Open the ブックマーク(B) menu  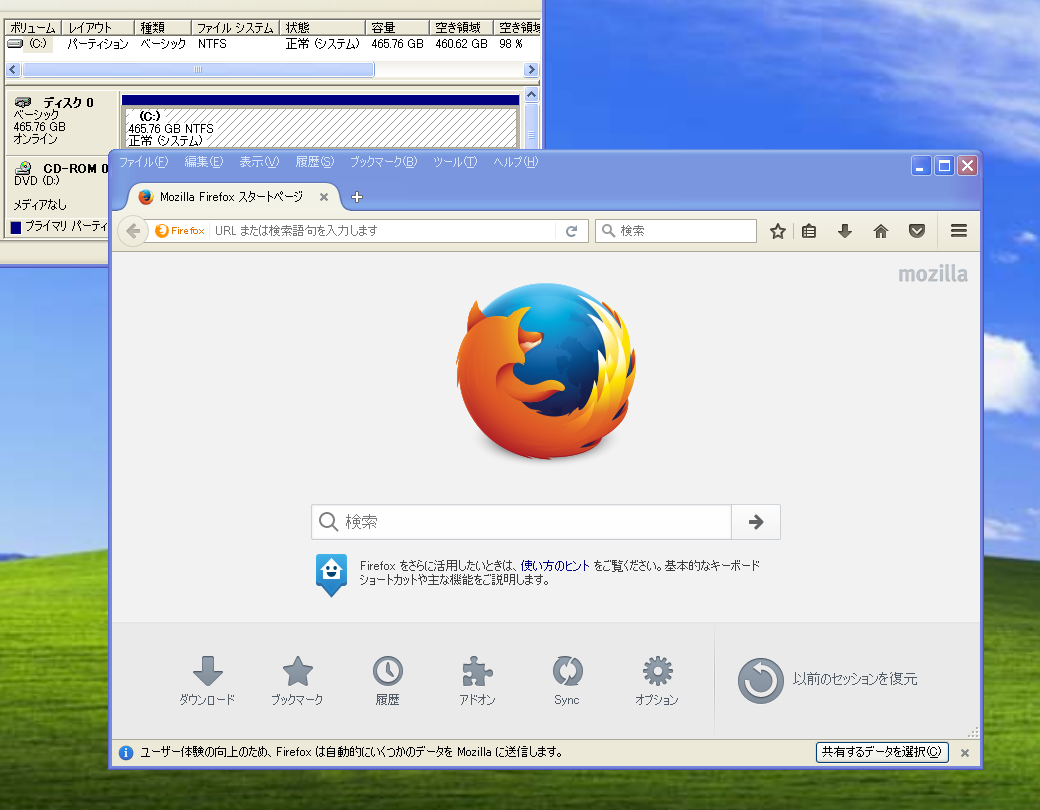click(383, 162)
